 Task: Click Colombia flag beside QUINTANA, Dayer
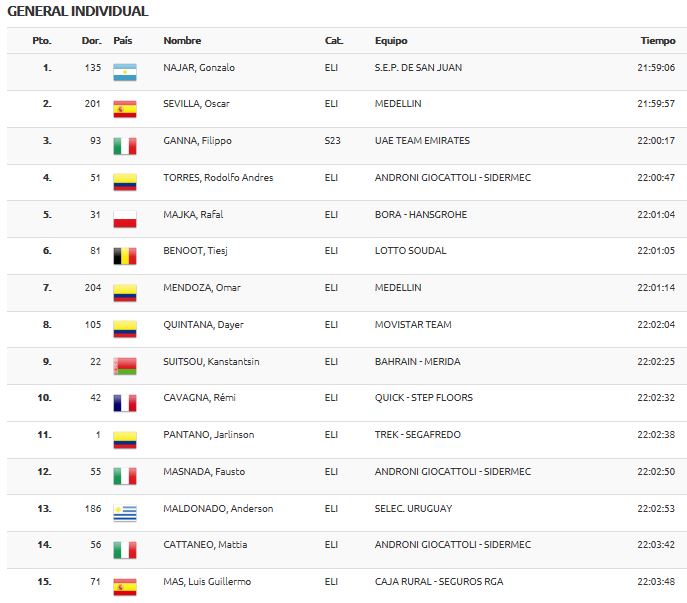point(125,329)
